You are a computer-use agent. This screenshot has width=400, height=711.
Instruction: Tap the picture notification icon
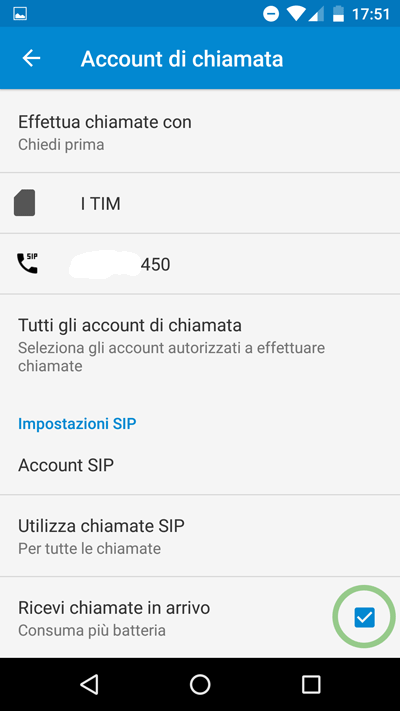point(20,14)
